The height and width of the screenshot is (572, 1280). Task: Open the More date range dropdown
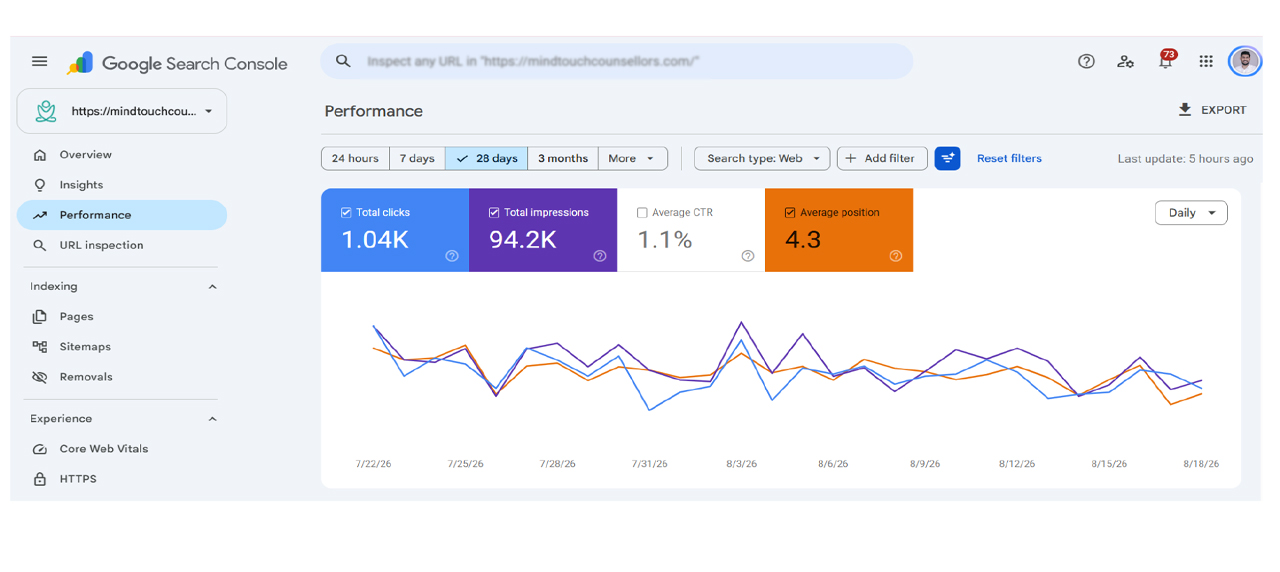pyautogui.click(x=632, y=158)
